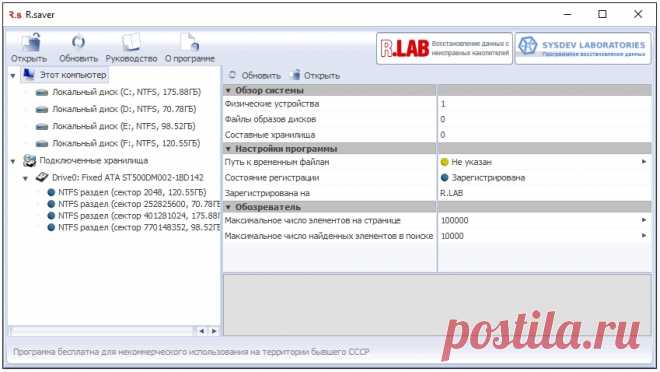The width and height of the screenshot is (660, 372).
Task: Click the Зарегистрирована на row label
Action: click(267, 193)
